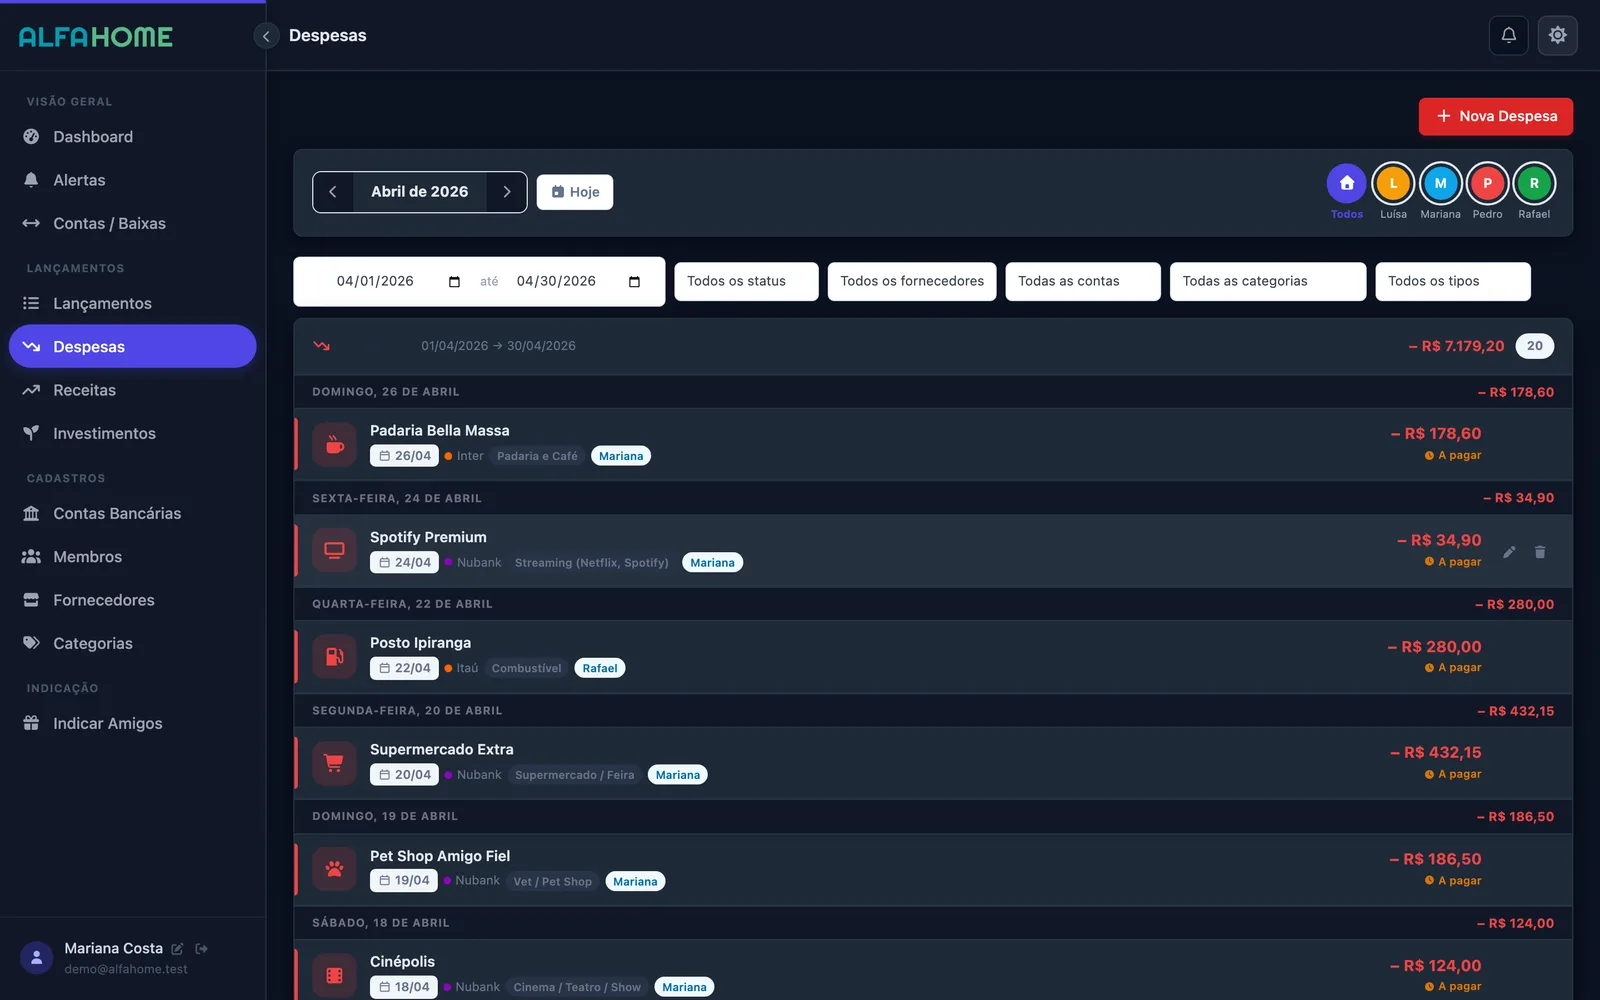Click Rafael tag on Posto Ipiranga row
This screenshot has height=1000, width=1600.
(x=600, y=669)
